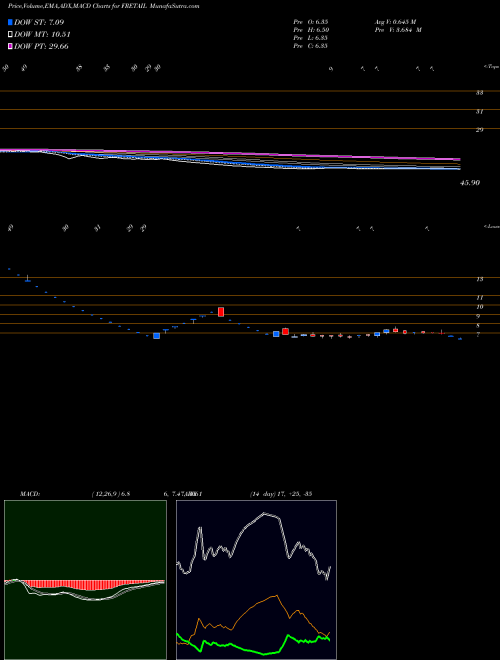Viewport: 500px width, 660px height.
Task: Select the 'DOW MT: 10.51' legend text
Action: [x=42, y=35]
